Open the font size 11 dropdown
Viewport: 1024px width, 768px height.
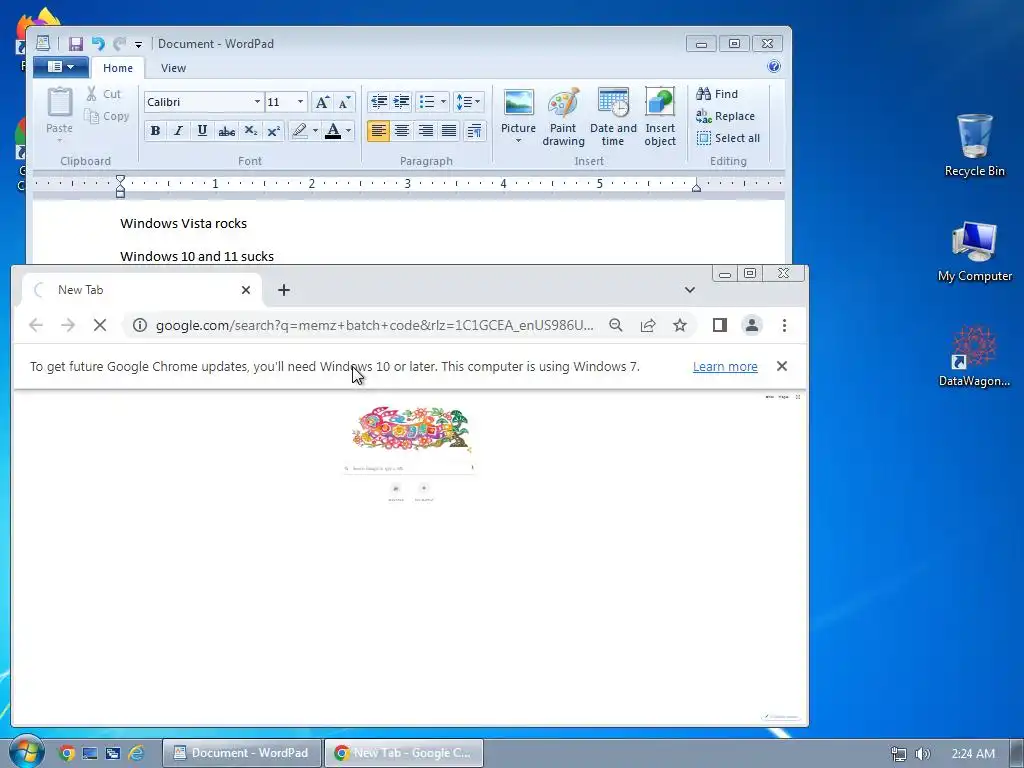coord(300,102)
